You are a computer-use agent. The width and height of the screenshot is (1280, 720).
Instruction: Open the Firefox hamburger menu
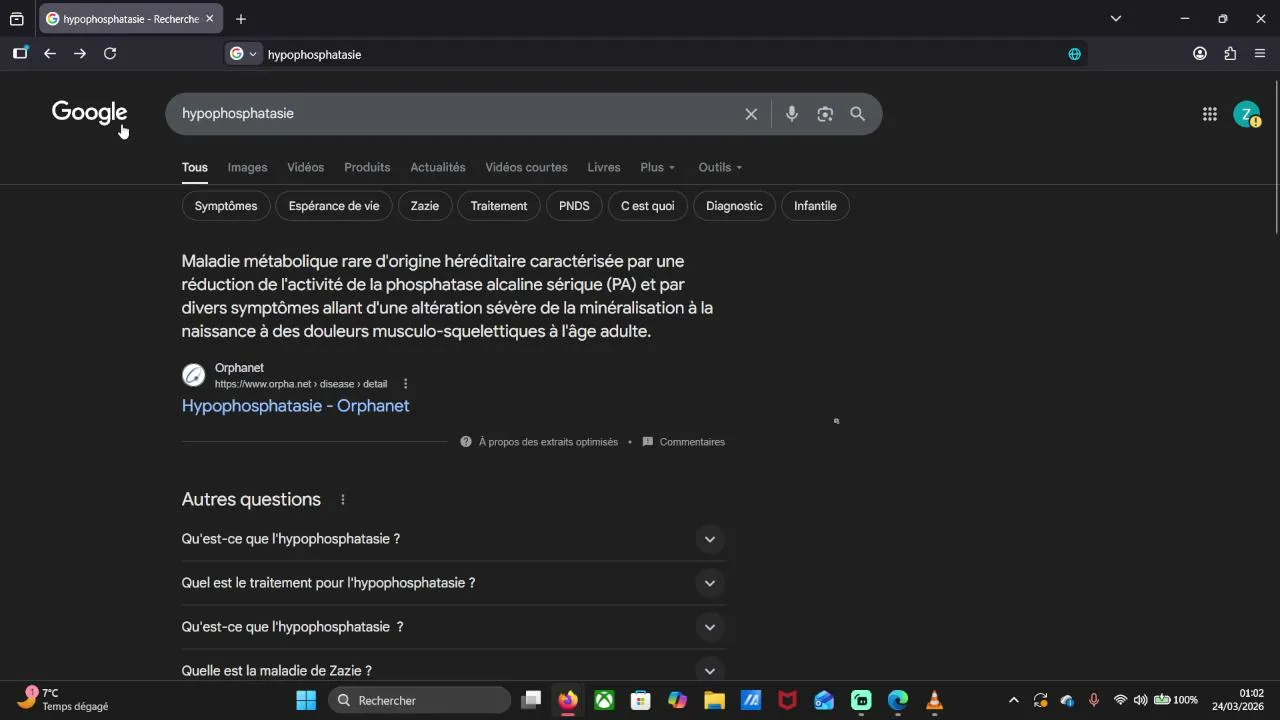pyautogui.click(x=1260, y=54)
